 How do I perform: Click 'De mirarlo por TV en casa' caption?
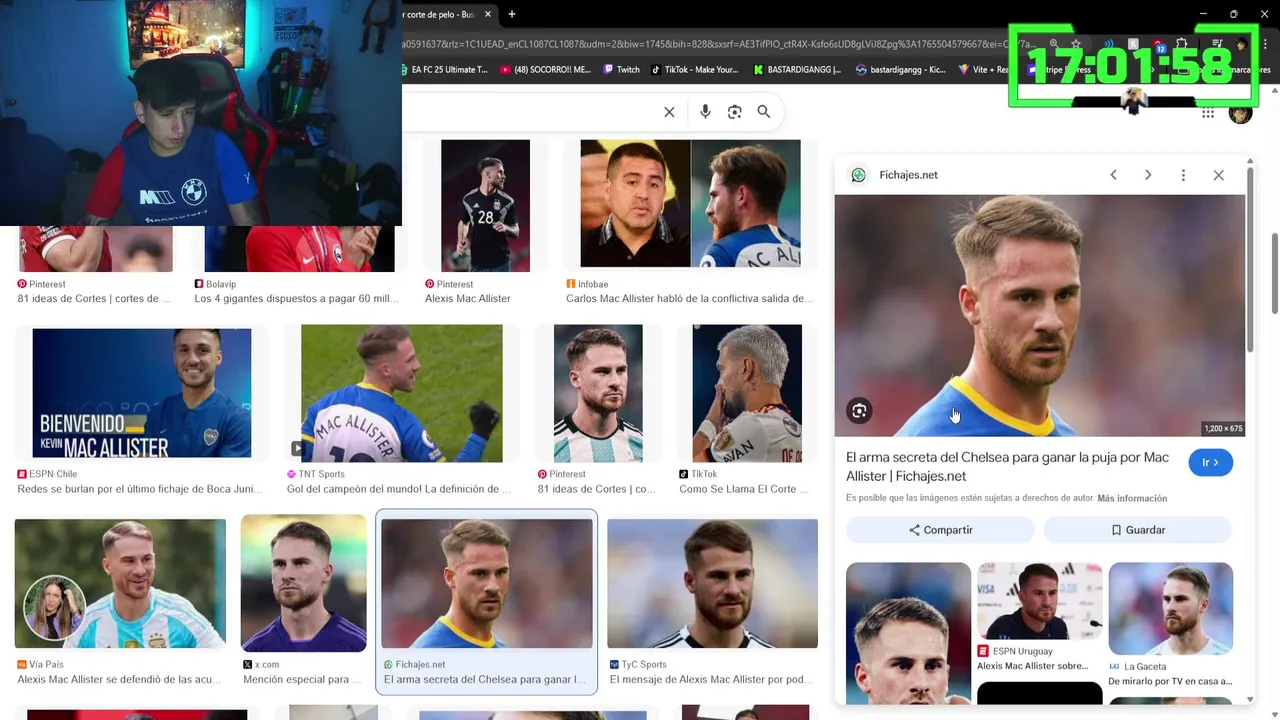[1169, 681]
